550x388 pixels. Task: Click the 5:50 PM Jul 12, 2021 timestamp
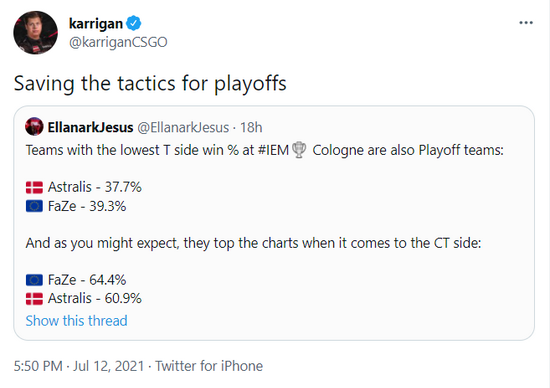click(x=79, y=366)
